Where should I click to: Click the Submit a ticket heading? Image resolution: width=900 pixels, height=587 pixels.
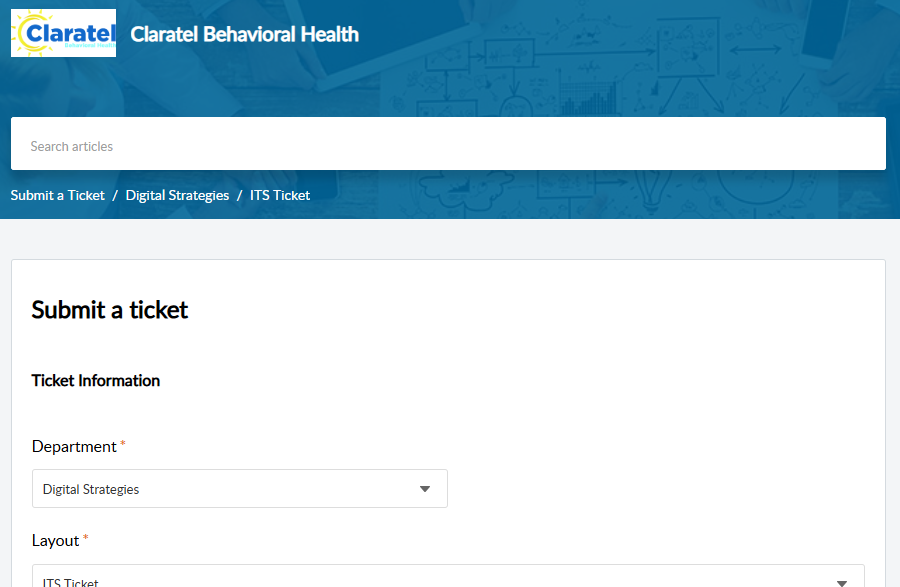click(x=110, y=310)
